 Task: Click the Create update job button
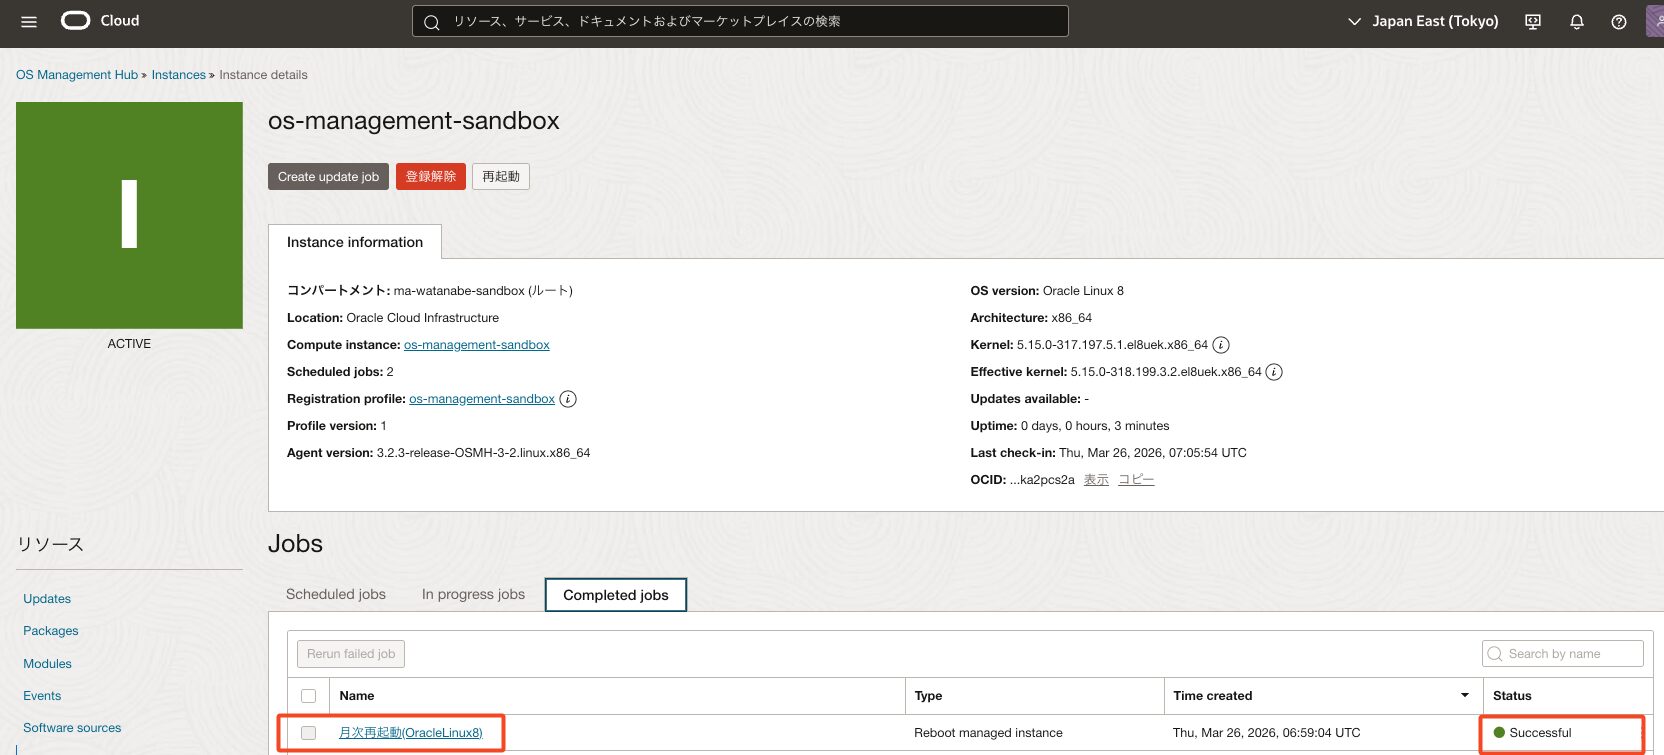pos(328,177)
